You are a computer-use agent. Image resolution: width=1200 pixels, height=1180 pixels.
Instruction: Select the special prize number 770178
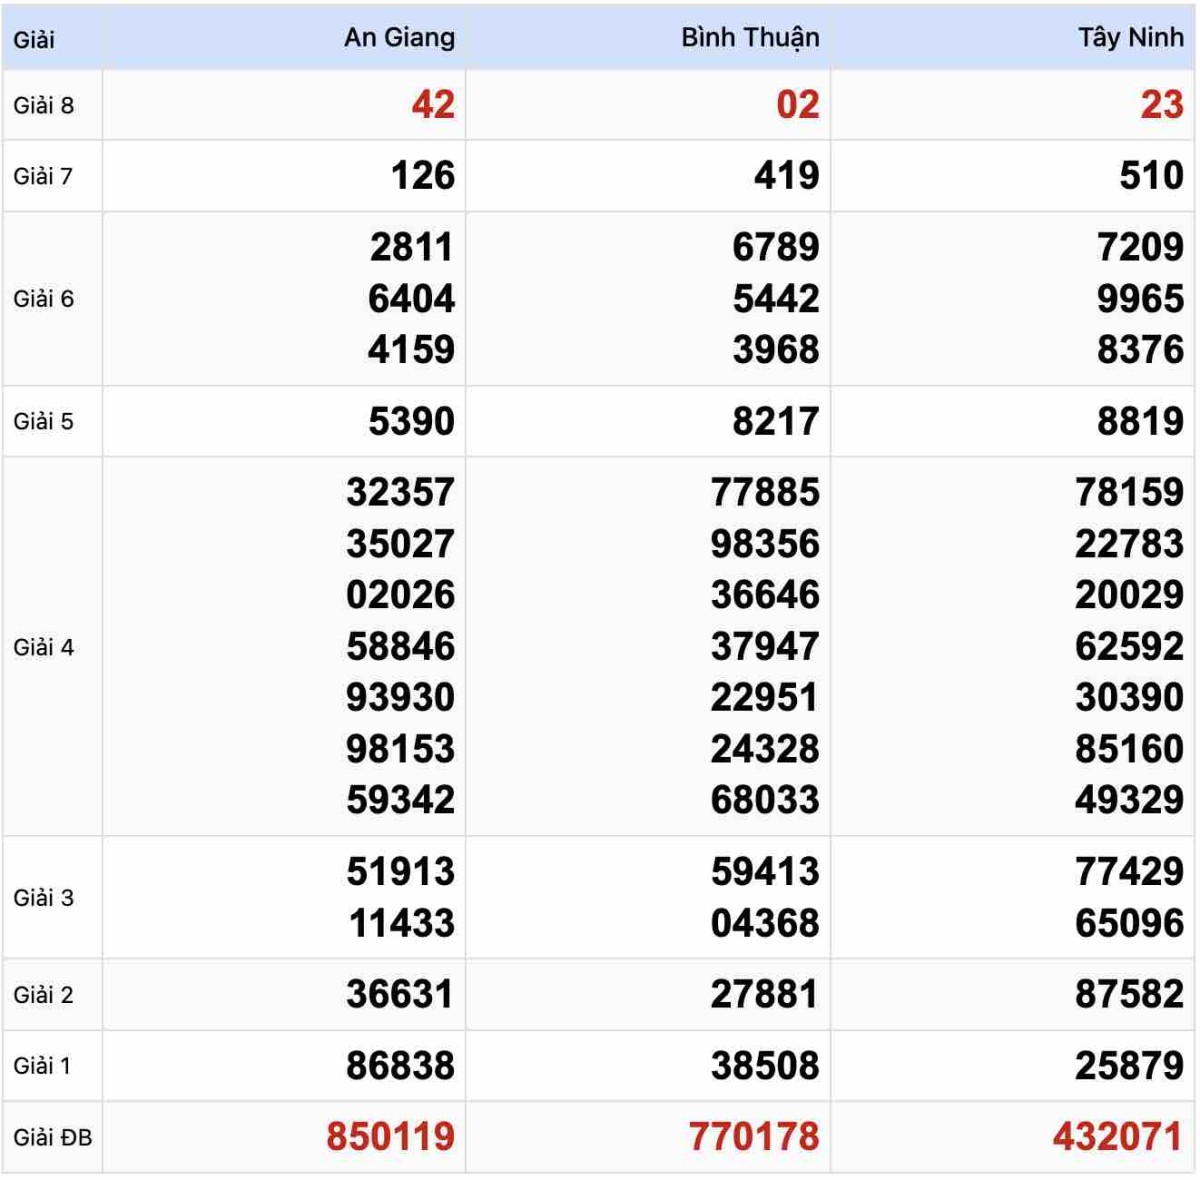[x=754, y=1137]
